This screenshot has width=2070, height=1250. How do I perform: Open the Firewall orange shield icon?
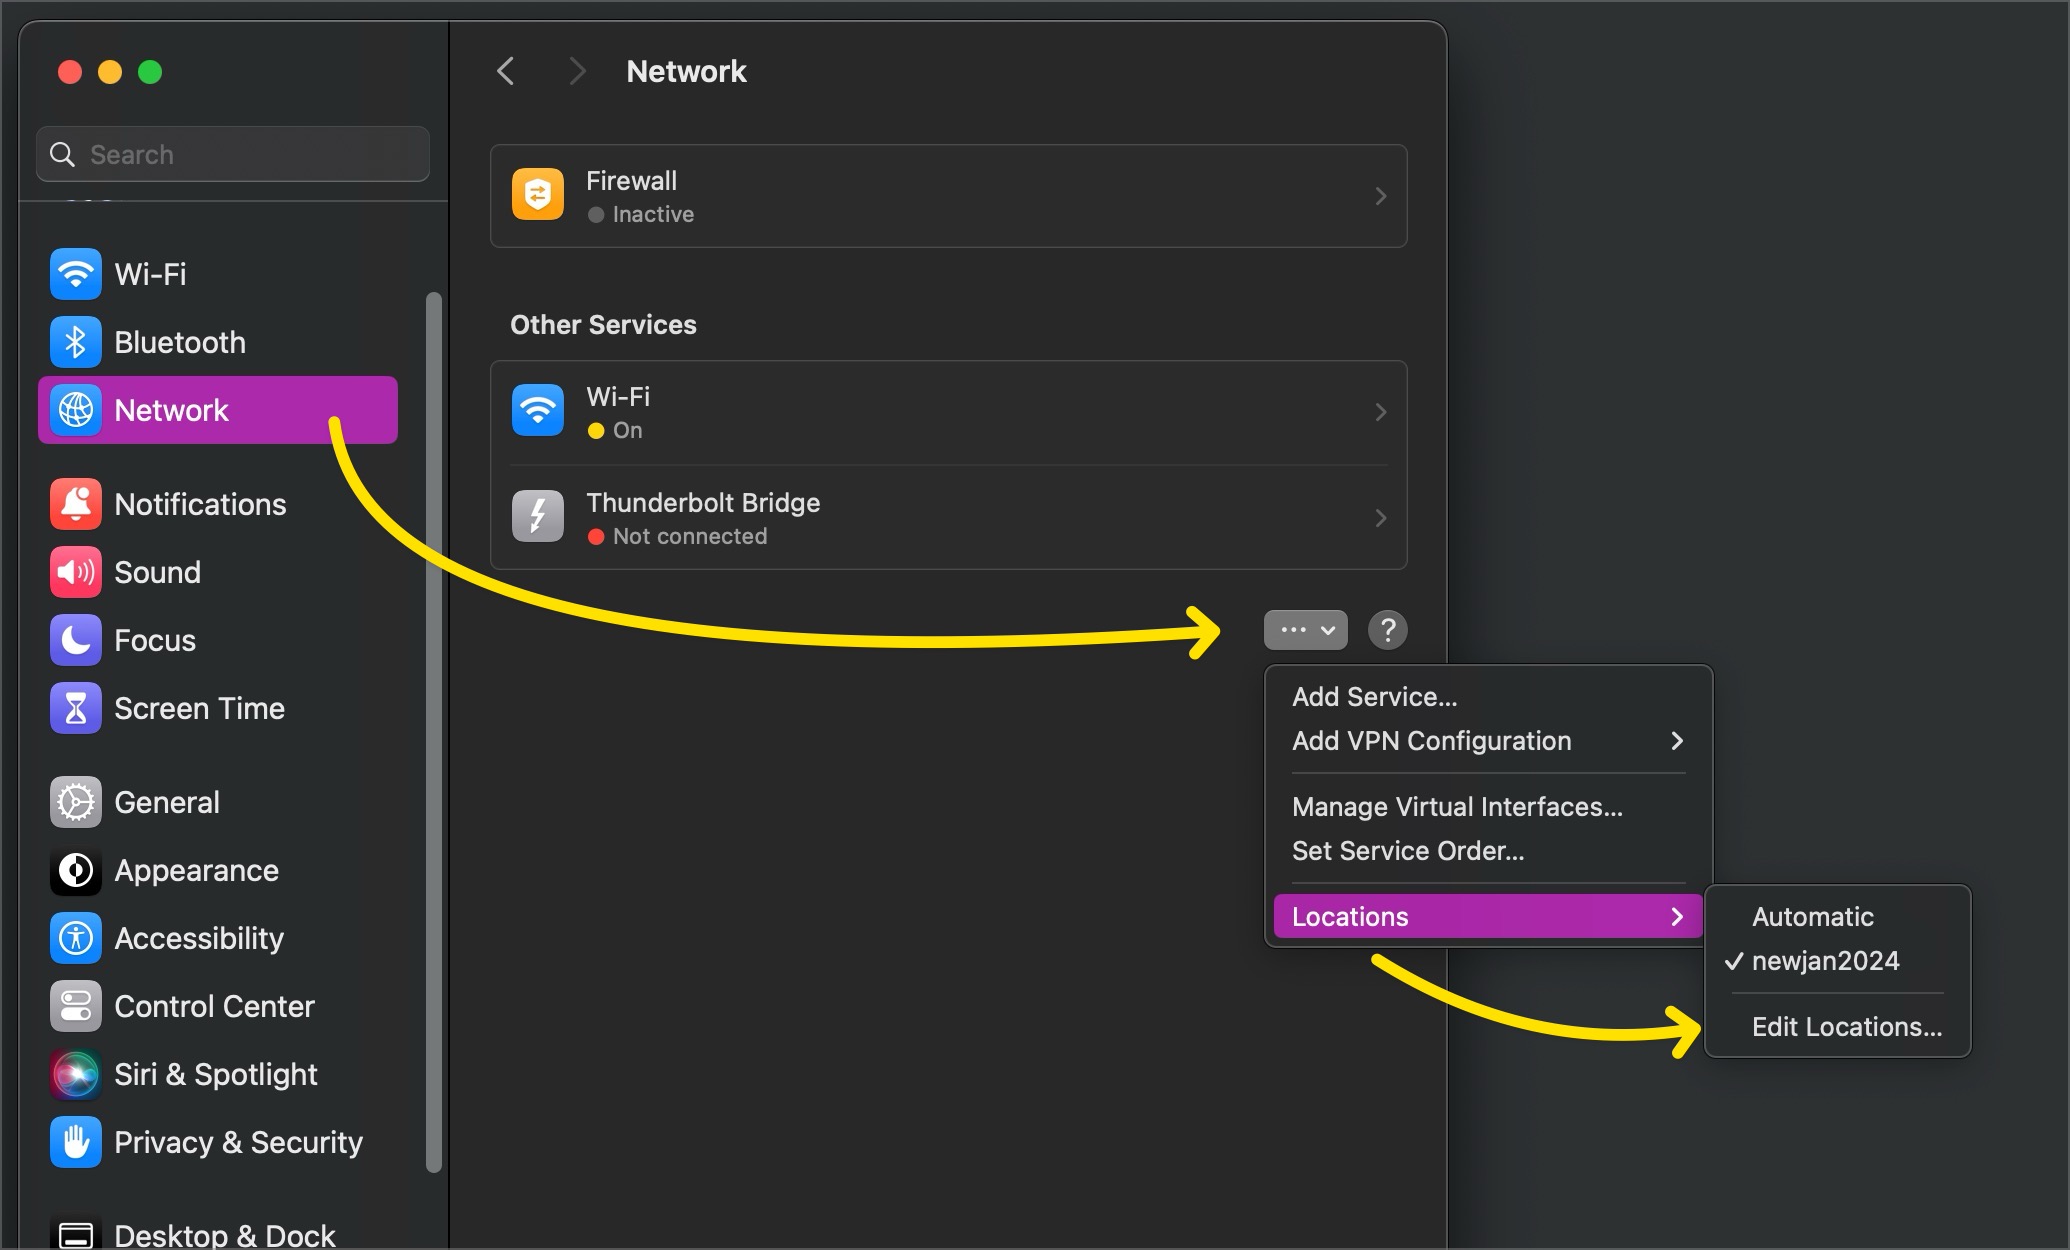(x=538, y=195)
